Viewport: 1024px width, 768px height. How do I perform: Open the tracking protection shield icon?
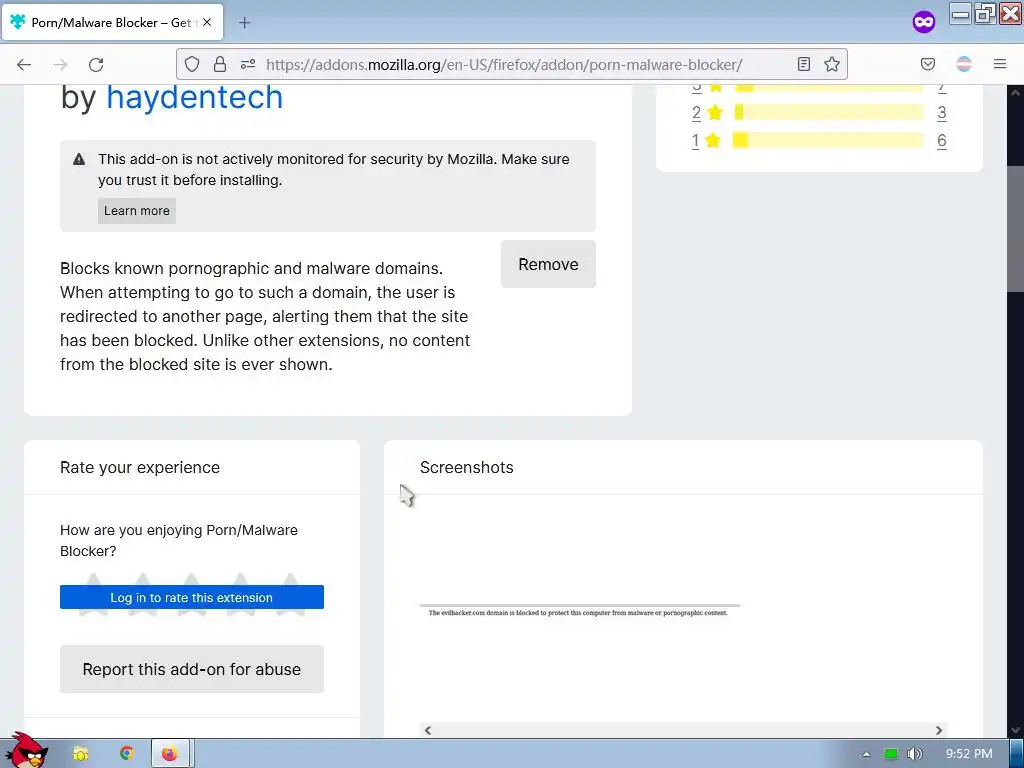[191, 64]
